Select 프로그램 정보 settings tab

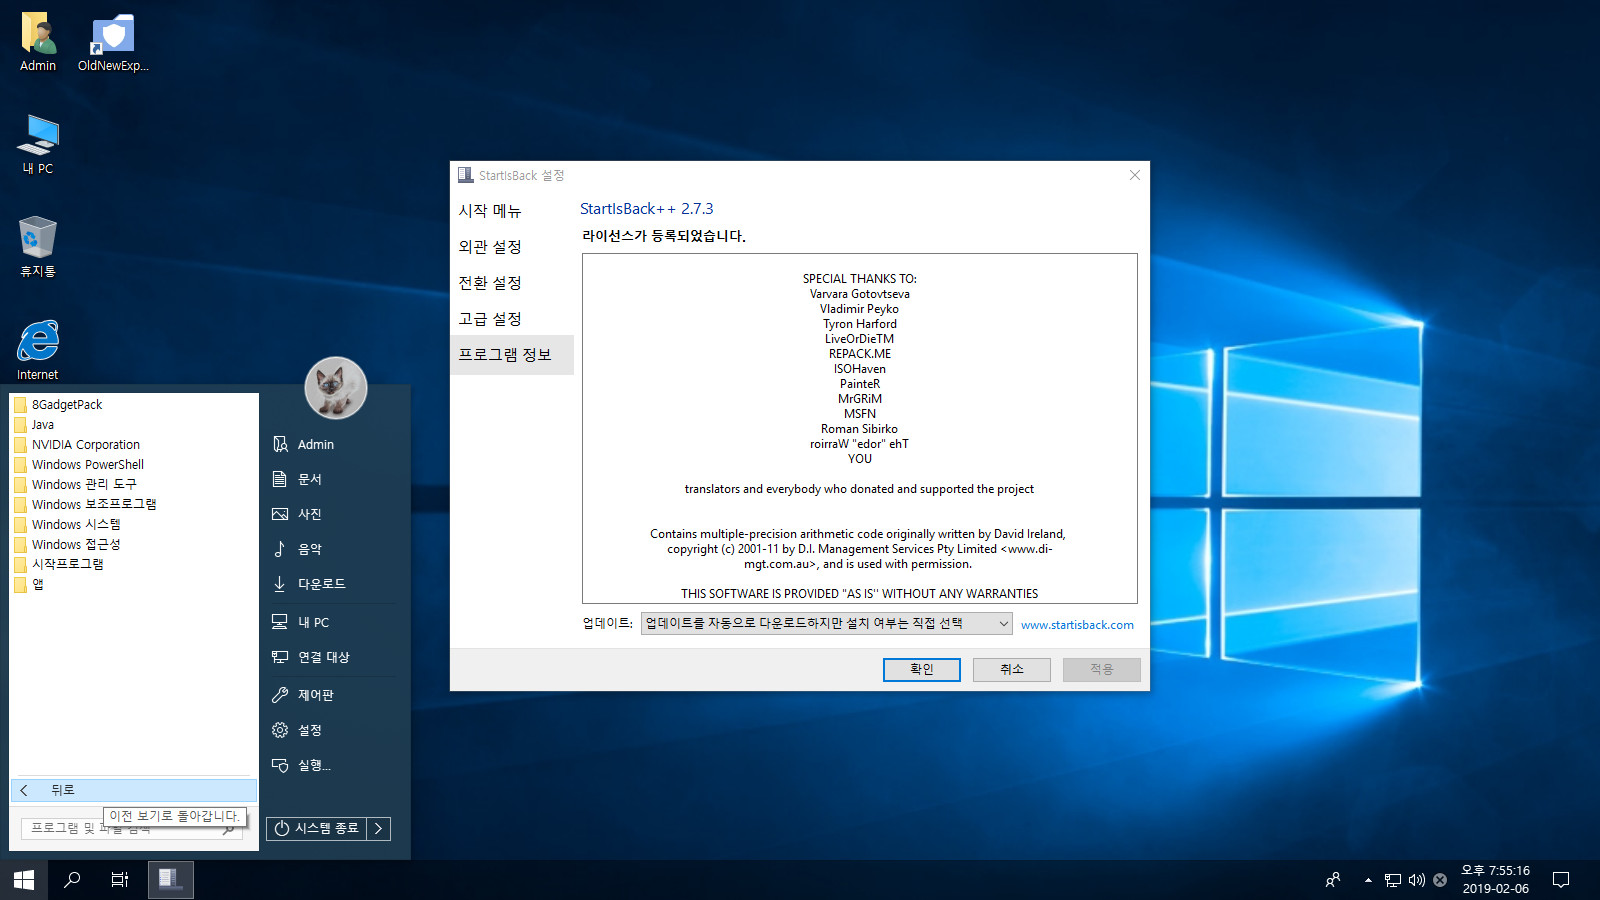point(512,355)
